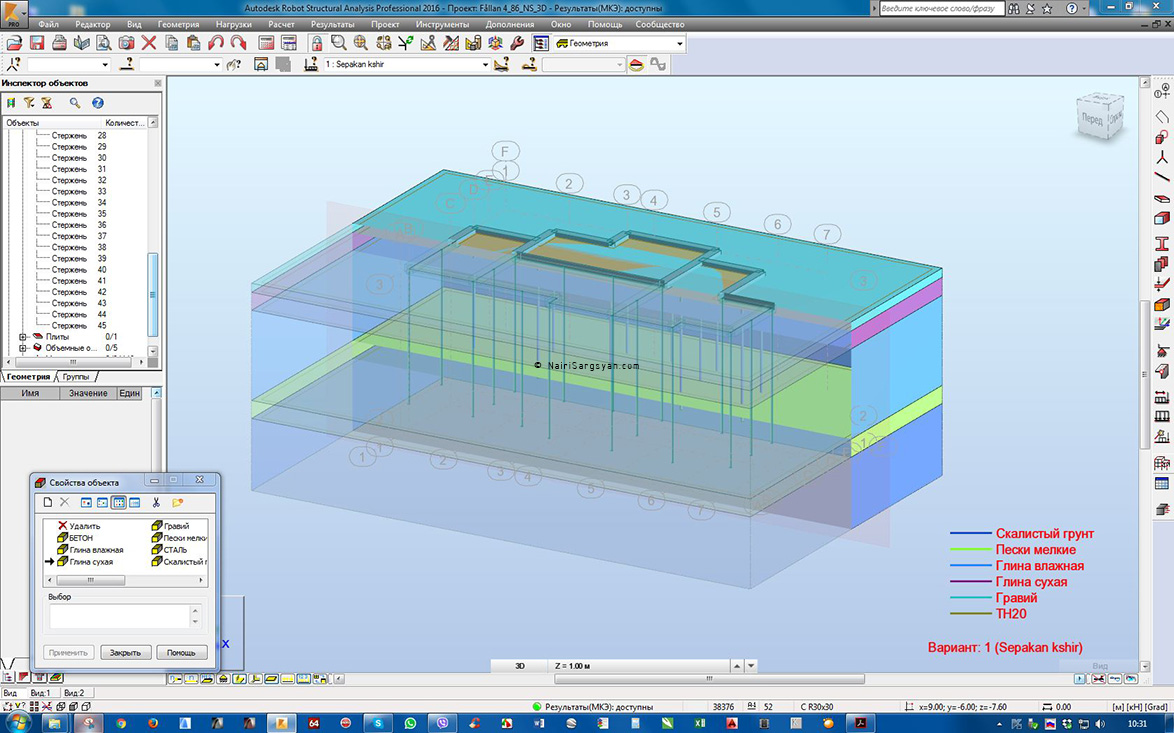Viewport: 1174px width, 733px height.
Task: Open the load case dropdown '1 : Sepakan kshir'
Action: (x=485, y=64)
